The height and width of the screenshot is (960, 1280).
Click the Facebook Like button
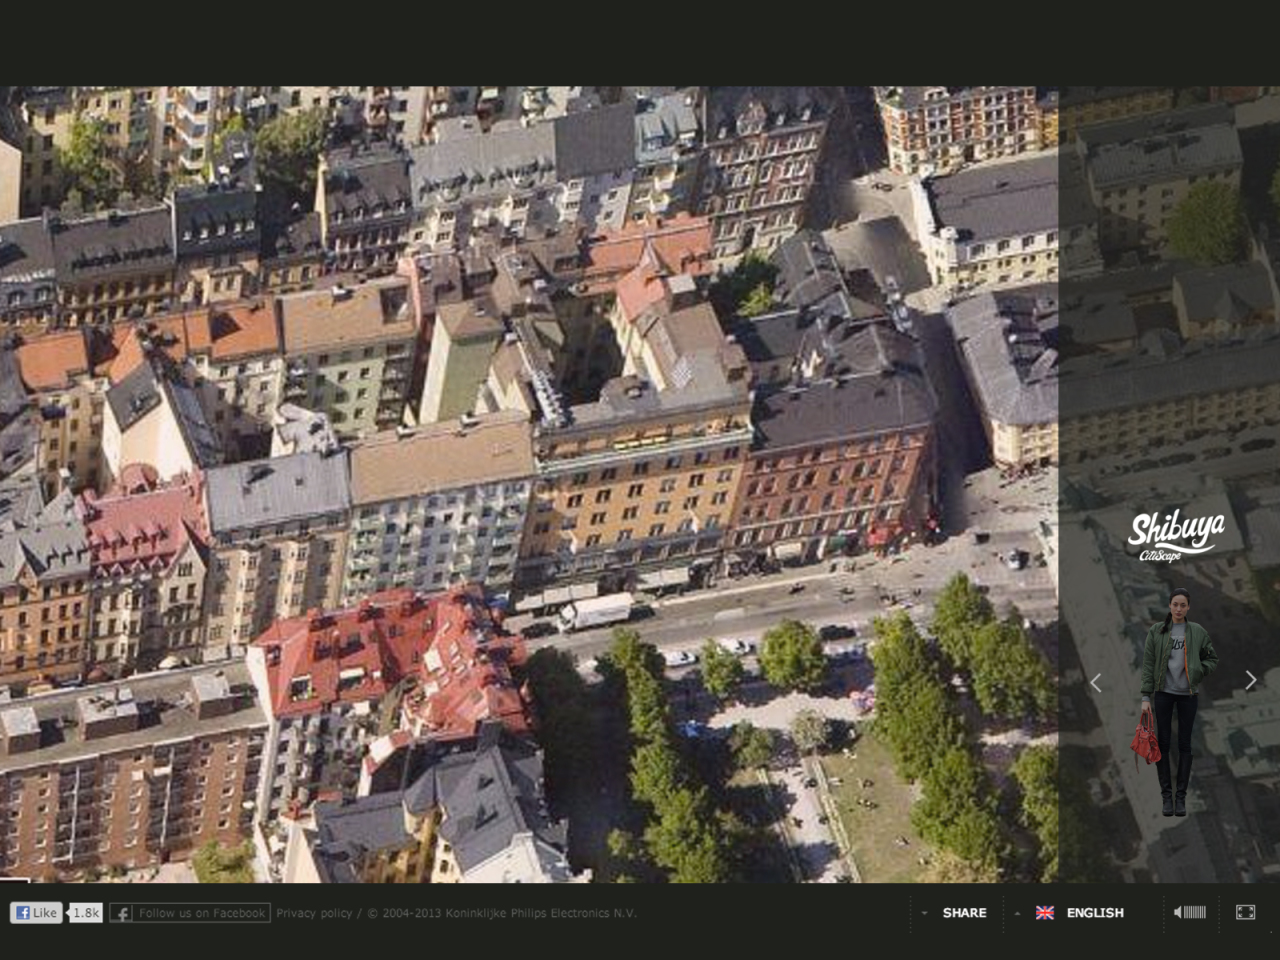coord(36,912)
